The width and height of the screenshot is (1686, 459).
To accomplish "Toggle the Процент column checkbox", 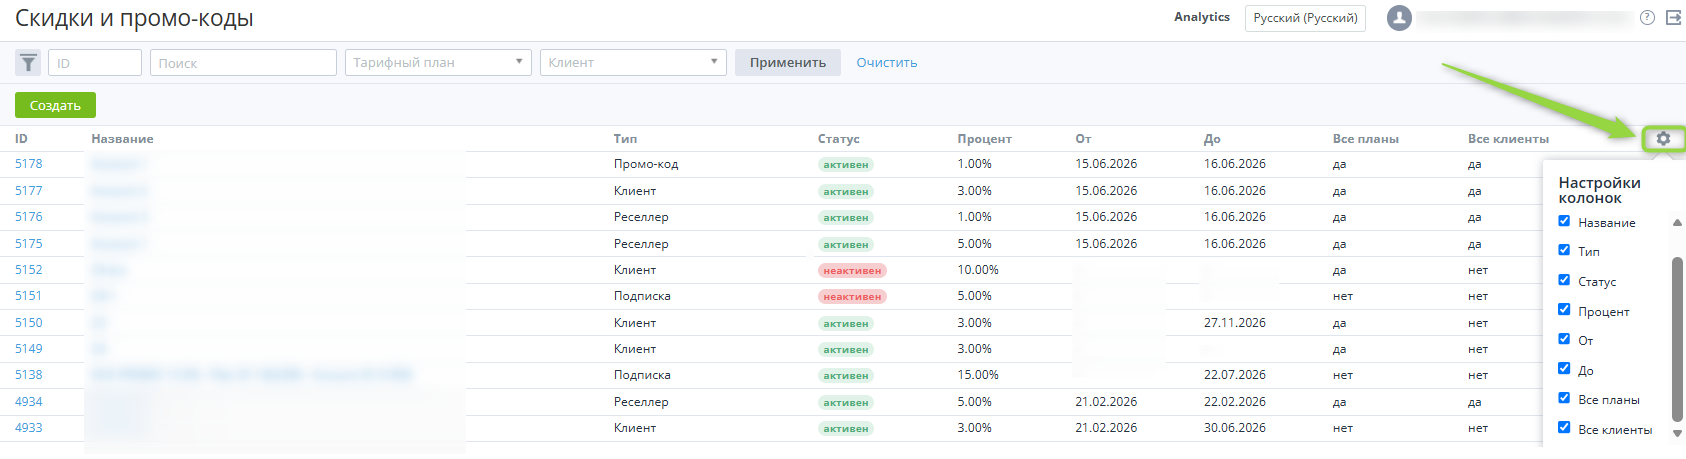I will pyautogui.click(x=1564, y=310).
